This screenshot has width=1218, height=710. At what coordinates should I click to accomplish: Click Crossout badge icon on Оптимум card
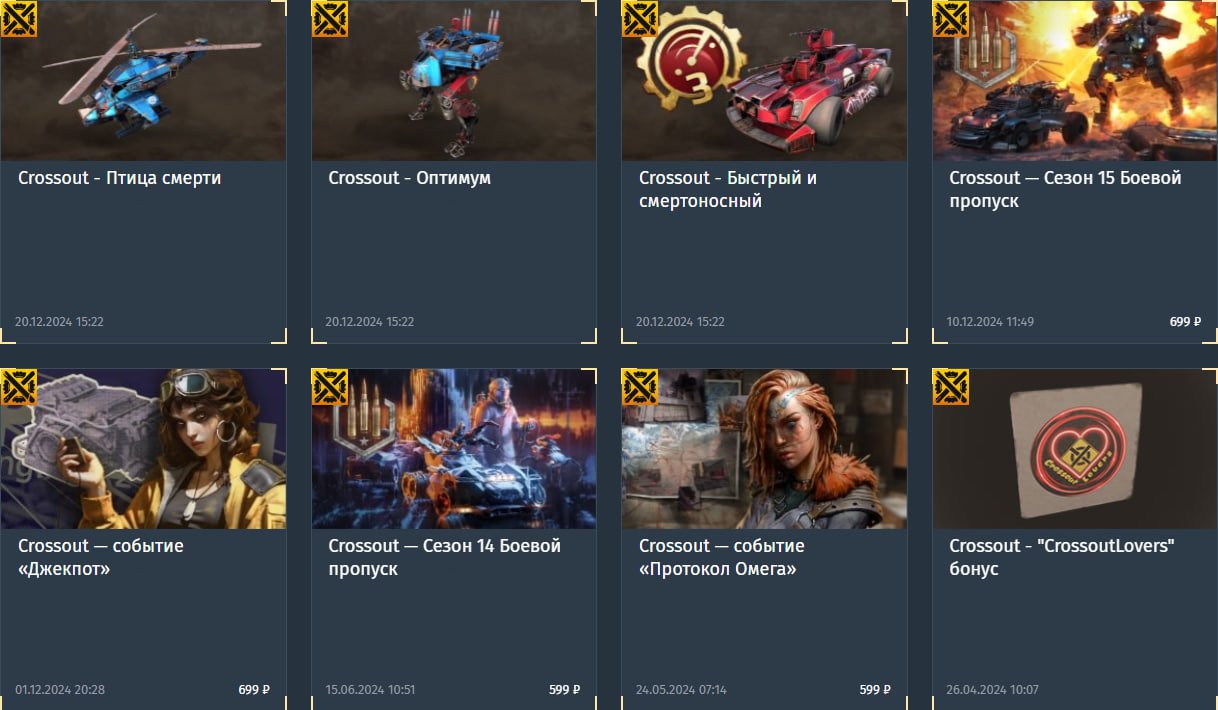point(329,18)
